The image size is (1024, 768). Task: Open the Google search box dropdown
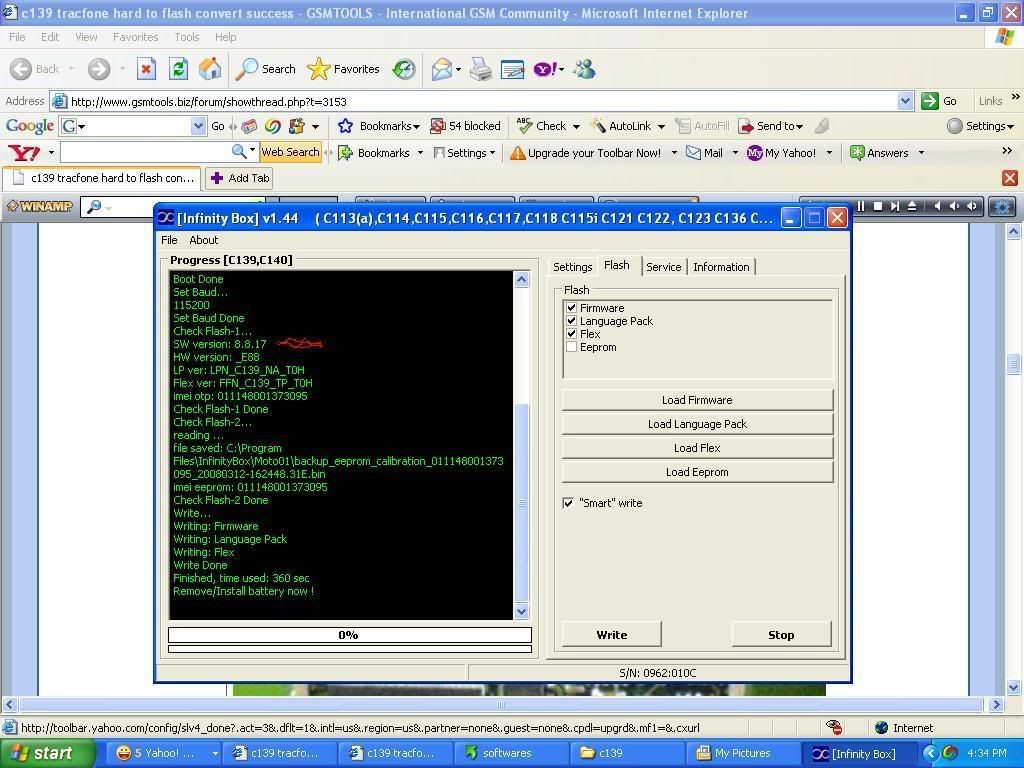(199, 126)
